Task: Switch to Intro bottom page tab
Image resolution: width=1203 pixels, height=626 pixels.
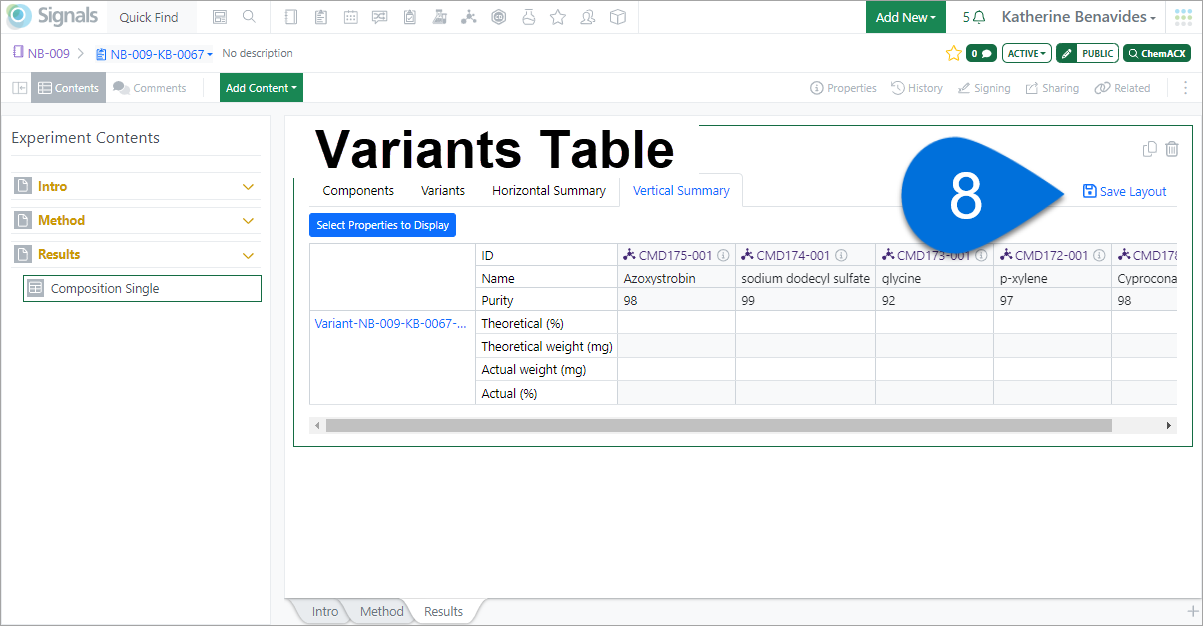Action: (x=324, y=611)
